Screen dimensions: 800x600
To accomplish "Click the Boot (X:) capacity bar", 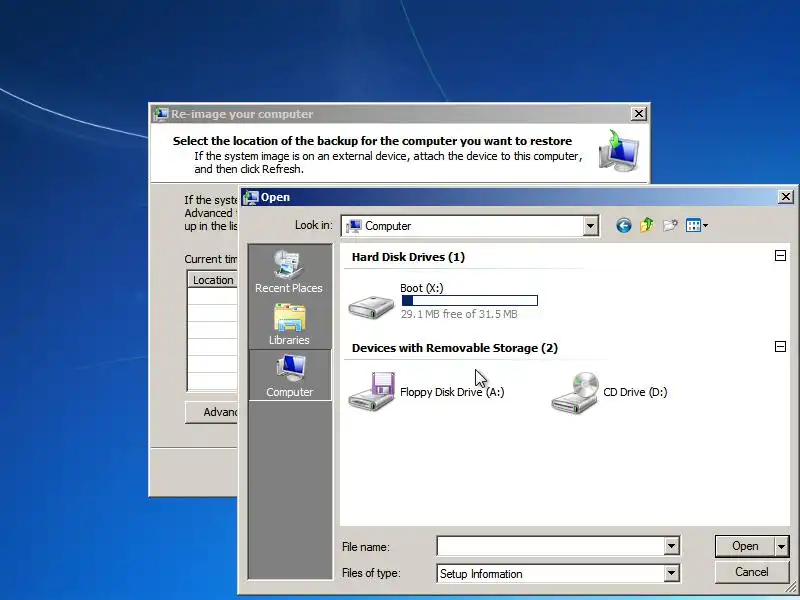I will click(470, 301).
